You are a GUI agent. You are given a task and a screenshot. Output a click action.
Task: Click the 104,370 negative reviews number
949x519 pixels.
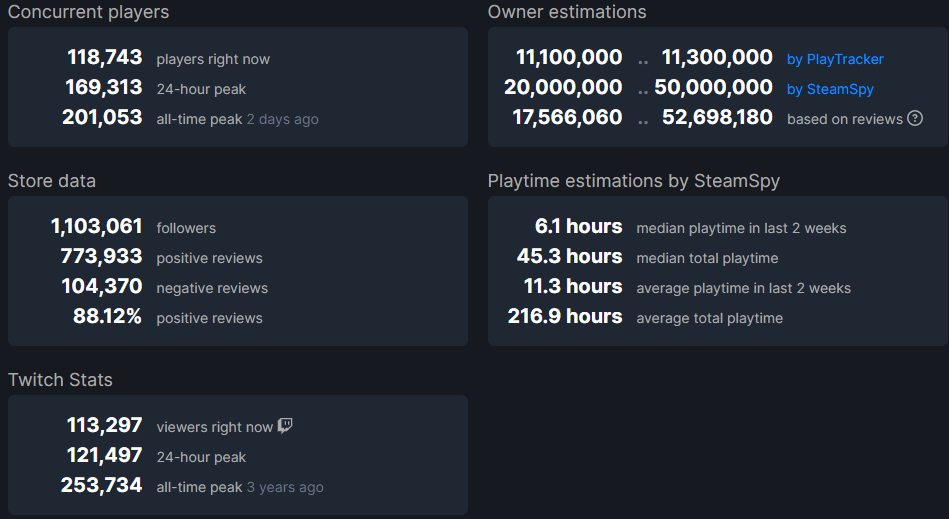102,286
